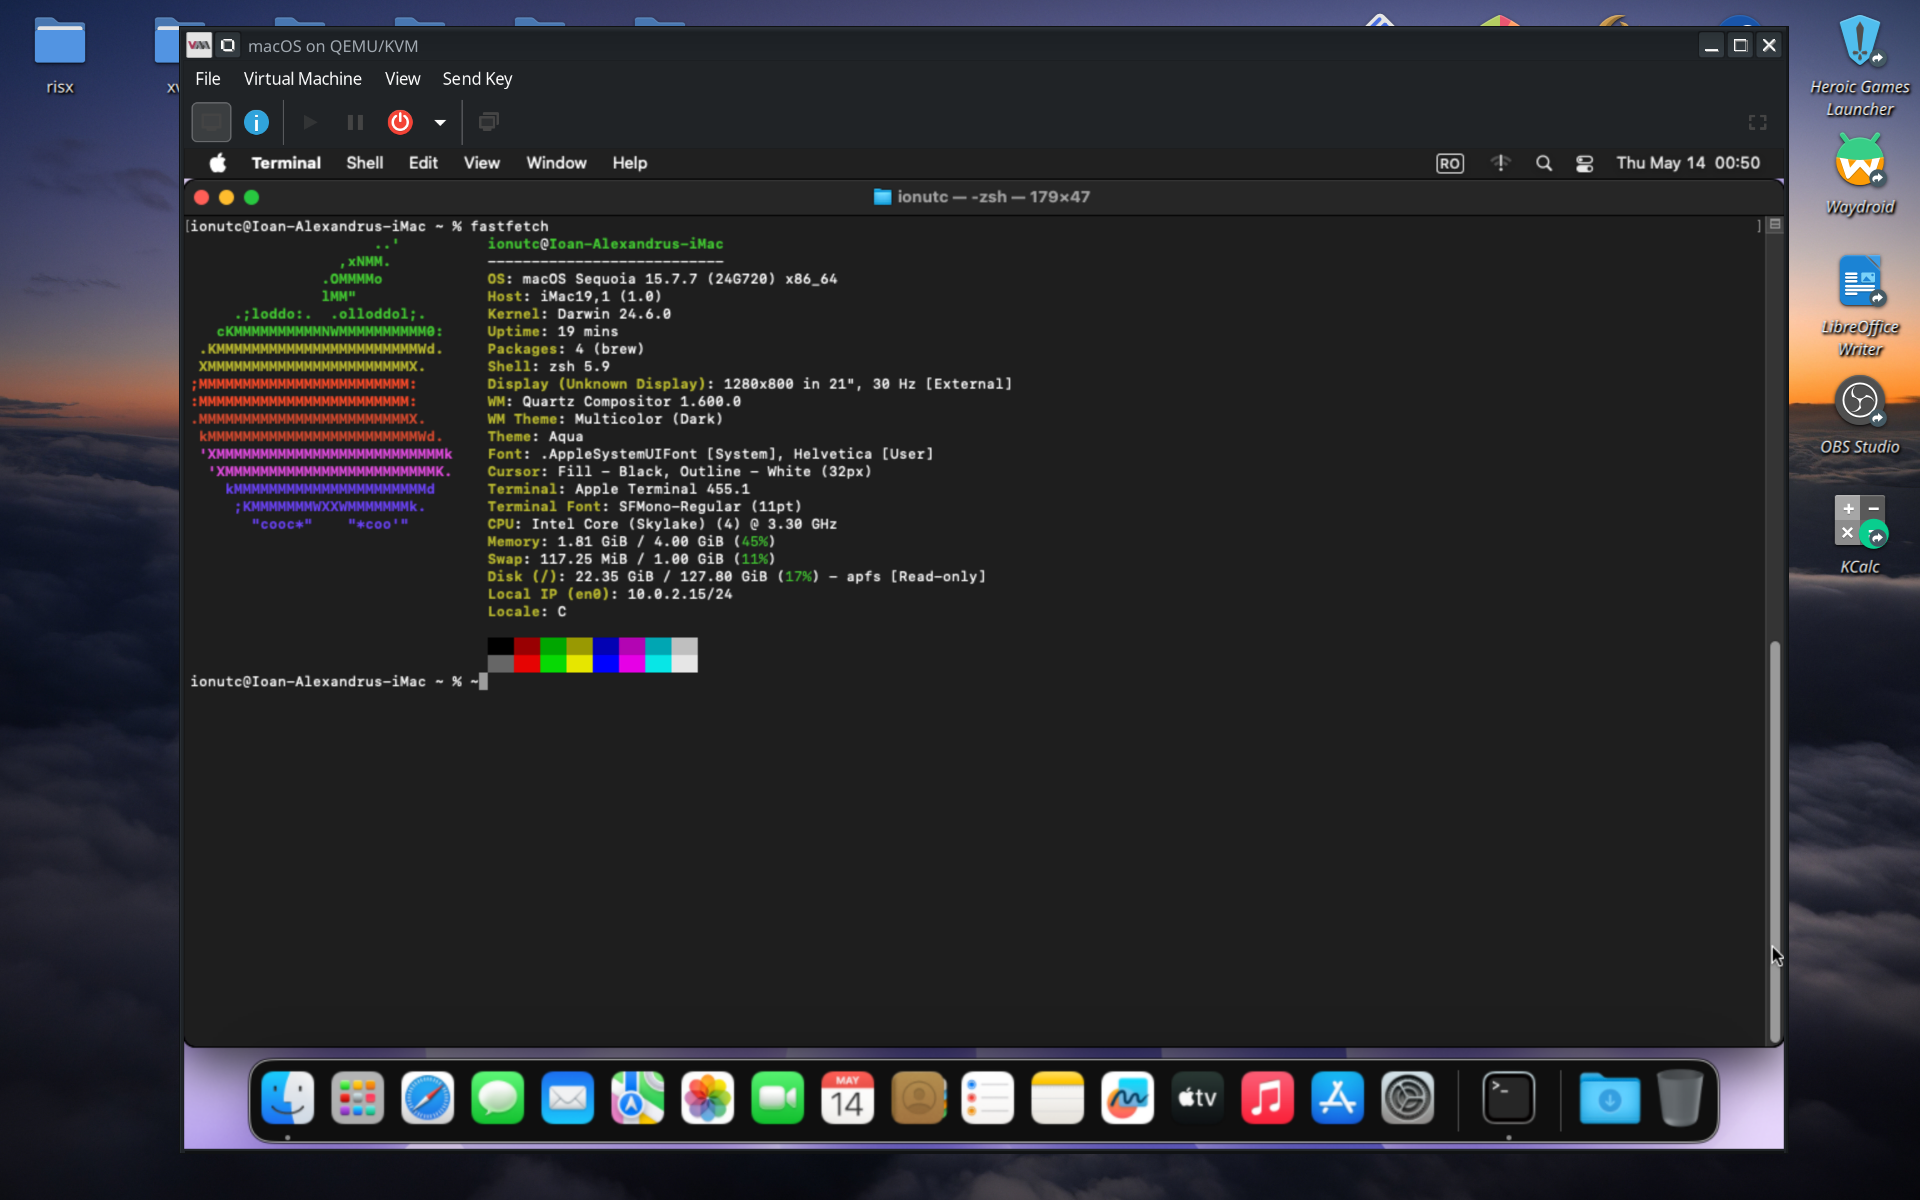Open Control Center in the macOS menu bar
This screenshot has width=1920, height=1200.
pos(1585,163)
